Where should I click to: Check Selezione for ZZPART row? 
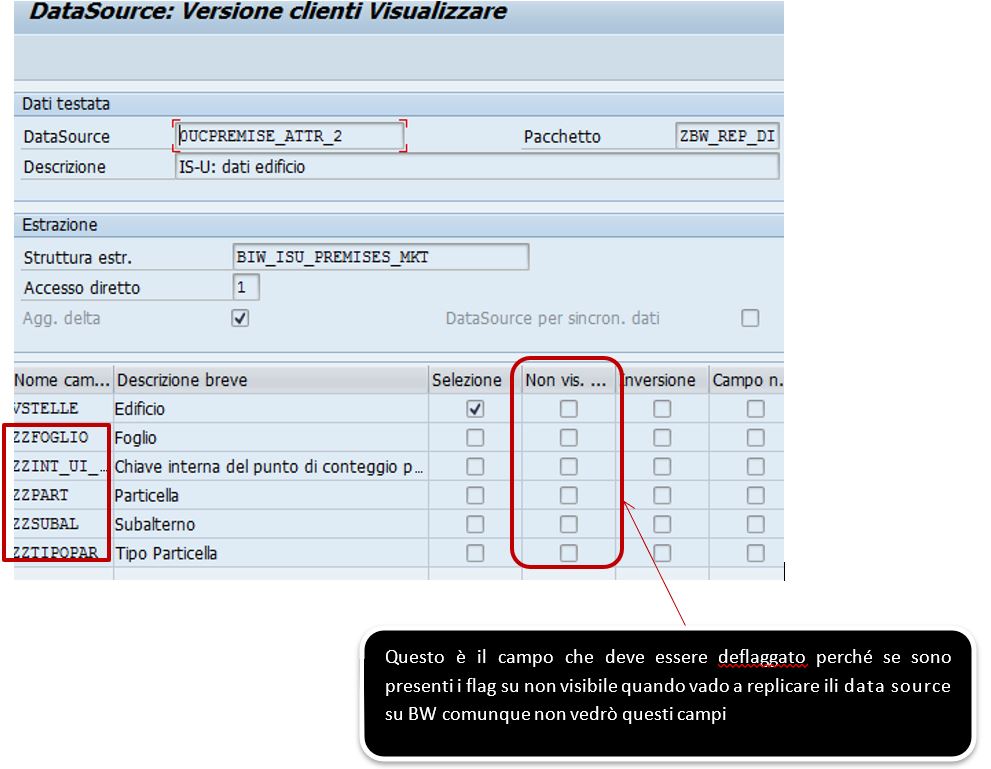(475, 495)
